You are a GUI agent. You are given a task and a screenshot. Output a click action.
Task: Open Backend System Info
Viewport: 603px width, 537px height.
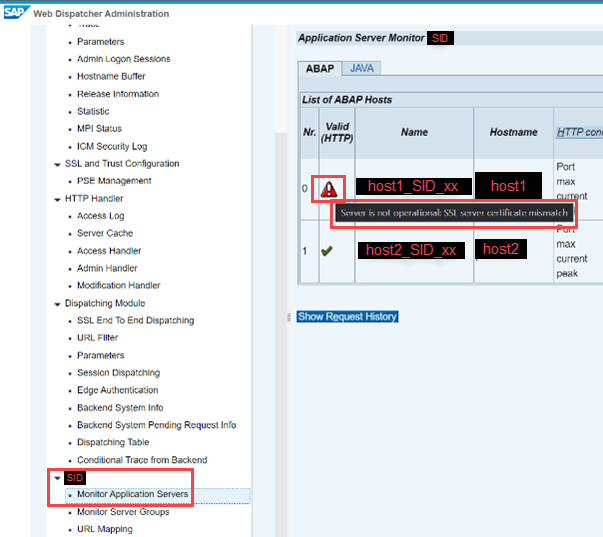[120, 408]
